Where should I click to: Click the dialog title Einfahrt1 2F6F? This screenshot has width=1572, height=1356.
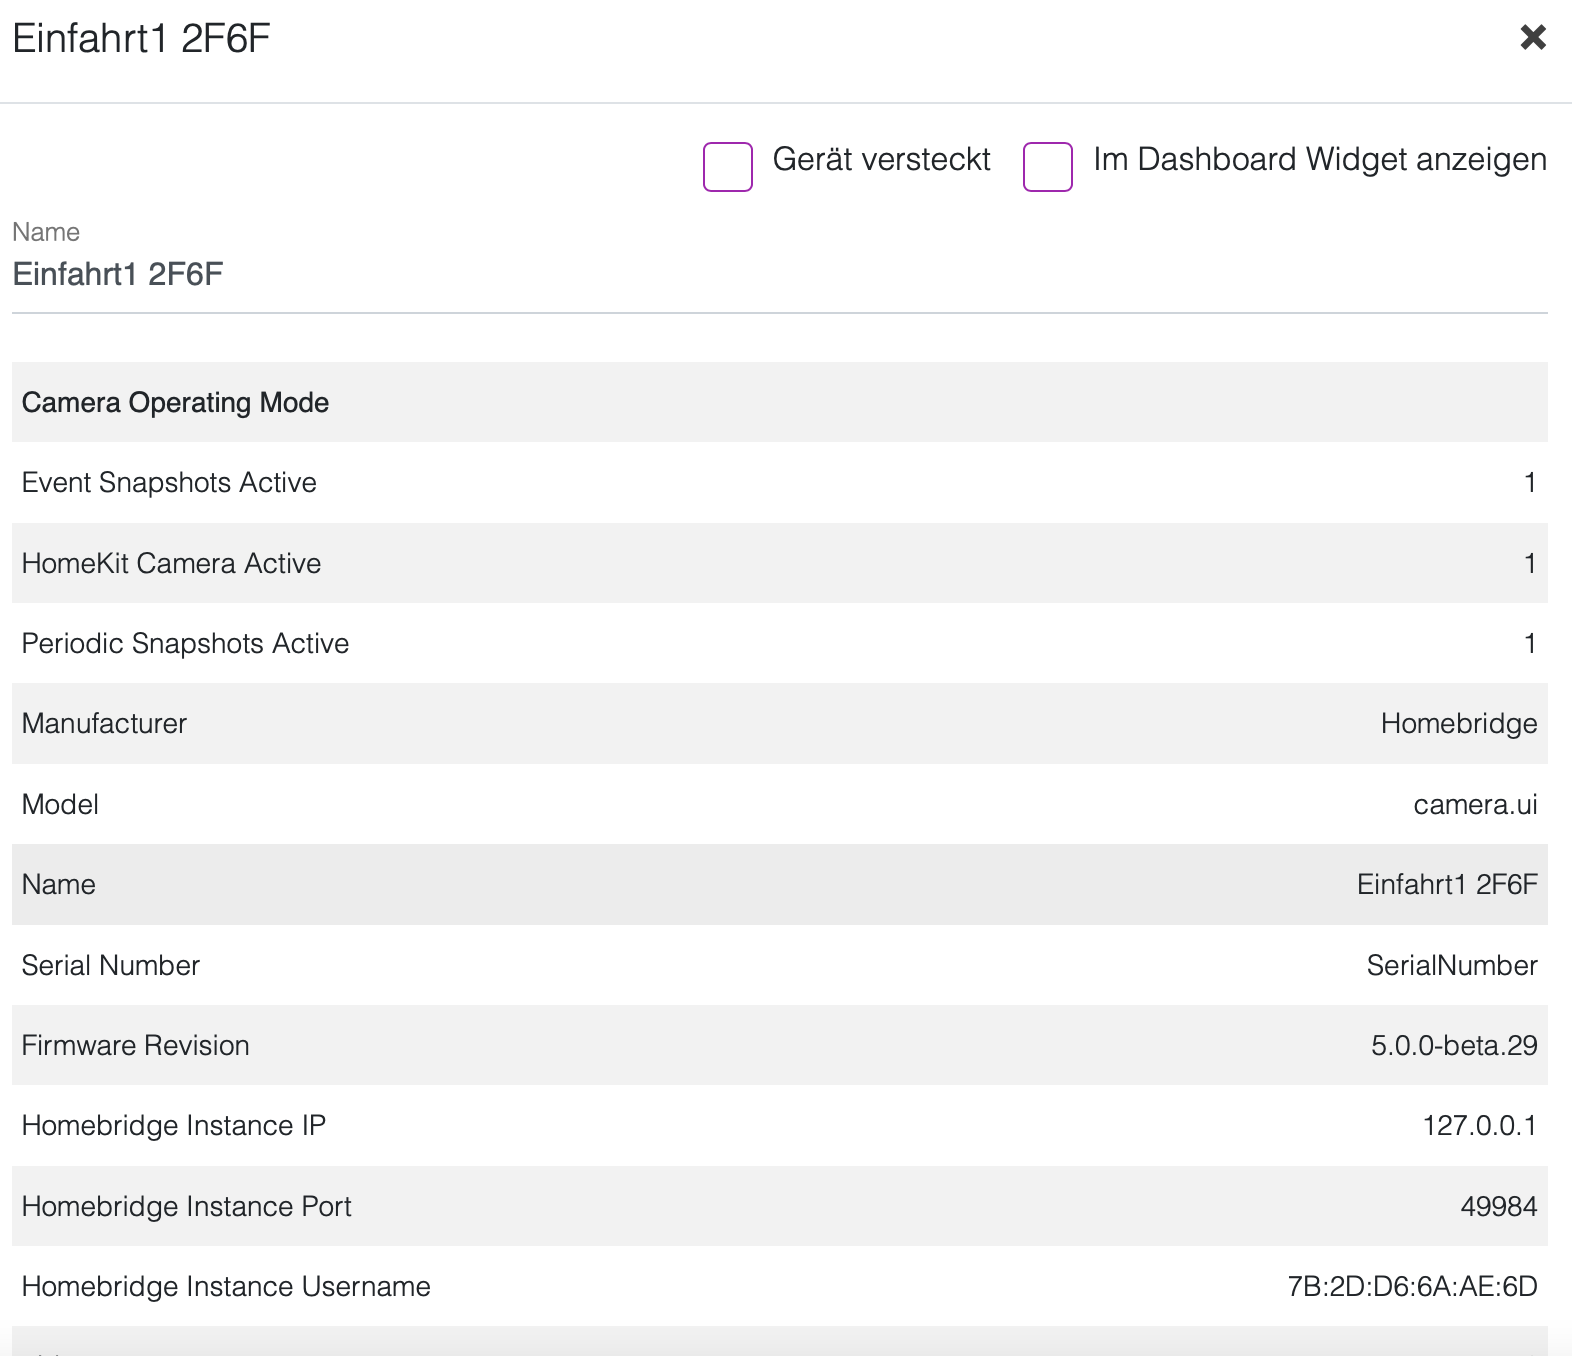141,39
